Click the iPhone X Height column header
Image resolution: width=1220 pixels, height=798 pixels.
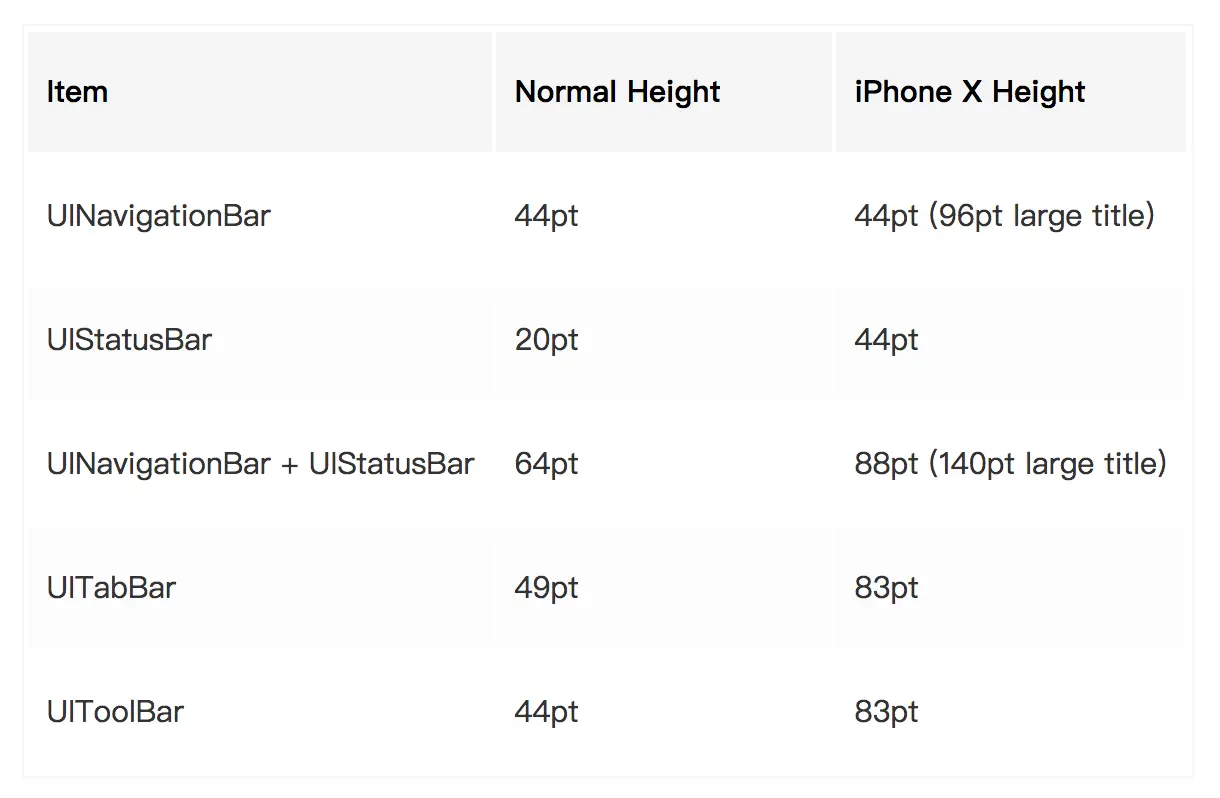[x=969, y=92]
